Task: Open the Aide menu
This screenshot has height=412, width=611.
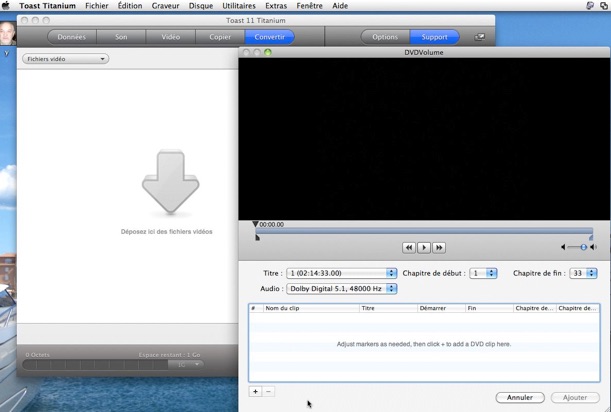Action: point(340,6)
